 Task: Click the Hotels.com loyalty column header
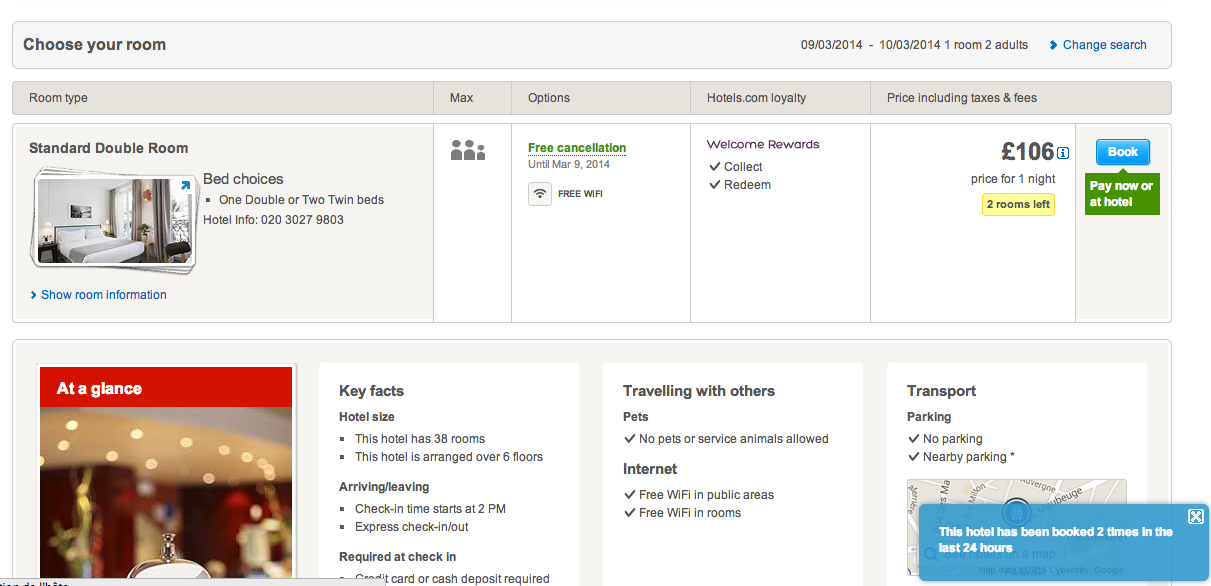[x=756, y=98]
